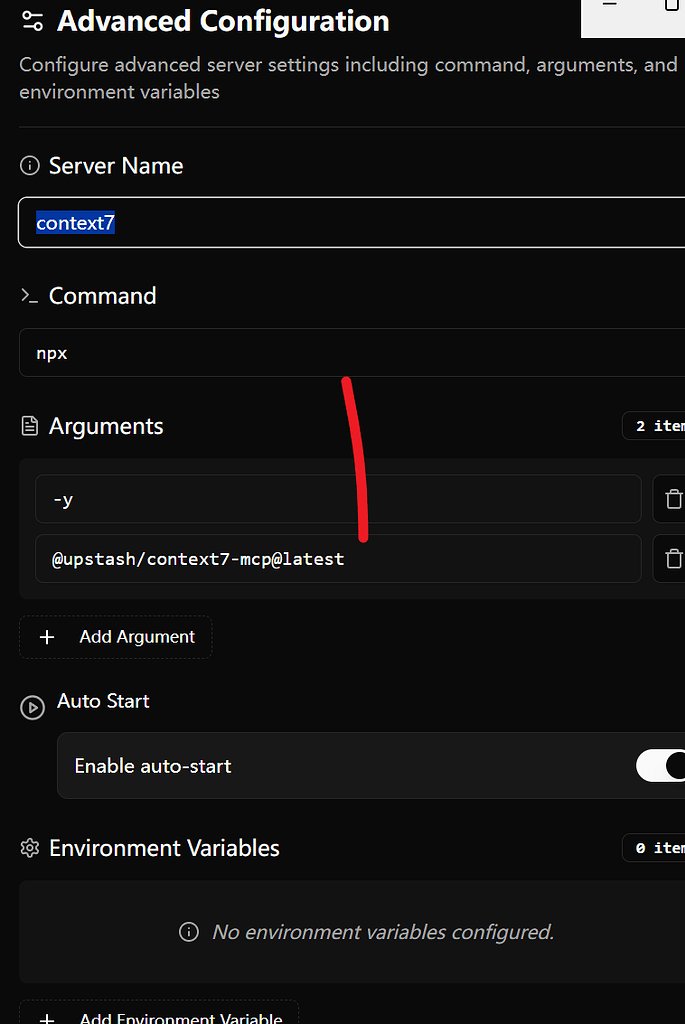This screenshot has height=1024, width=685.
Task: Click the Auto Start play circle icon
Action: (33, 707)
